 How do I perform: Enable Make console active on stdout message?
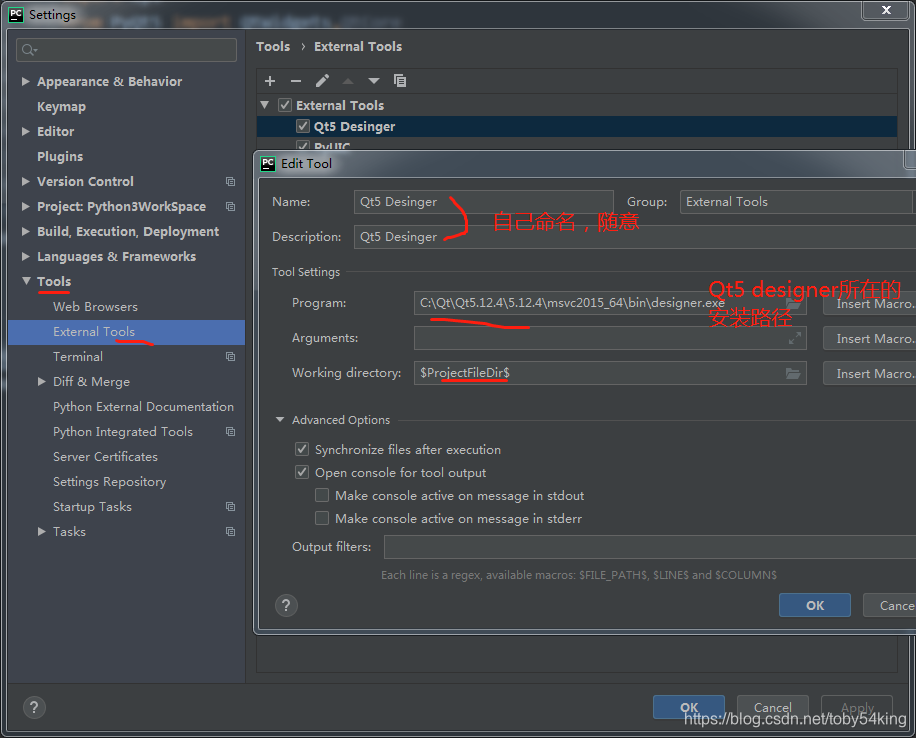click(322, 496)
